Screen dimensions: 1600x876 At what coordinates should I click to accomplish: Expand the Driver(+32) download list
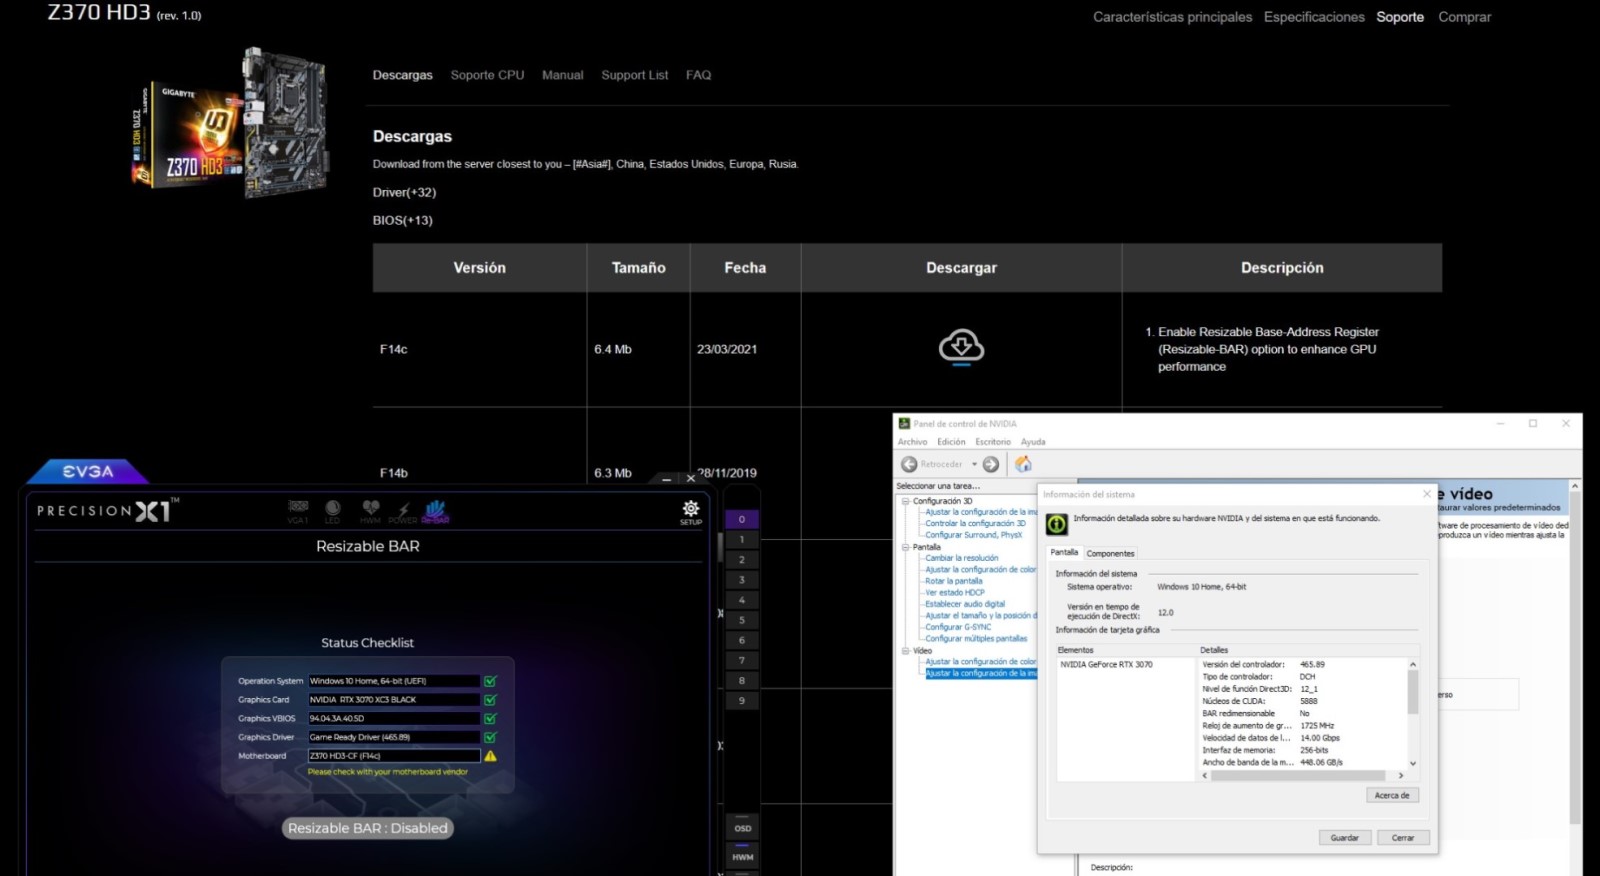click(x=404, y=192)
